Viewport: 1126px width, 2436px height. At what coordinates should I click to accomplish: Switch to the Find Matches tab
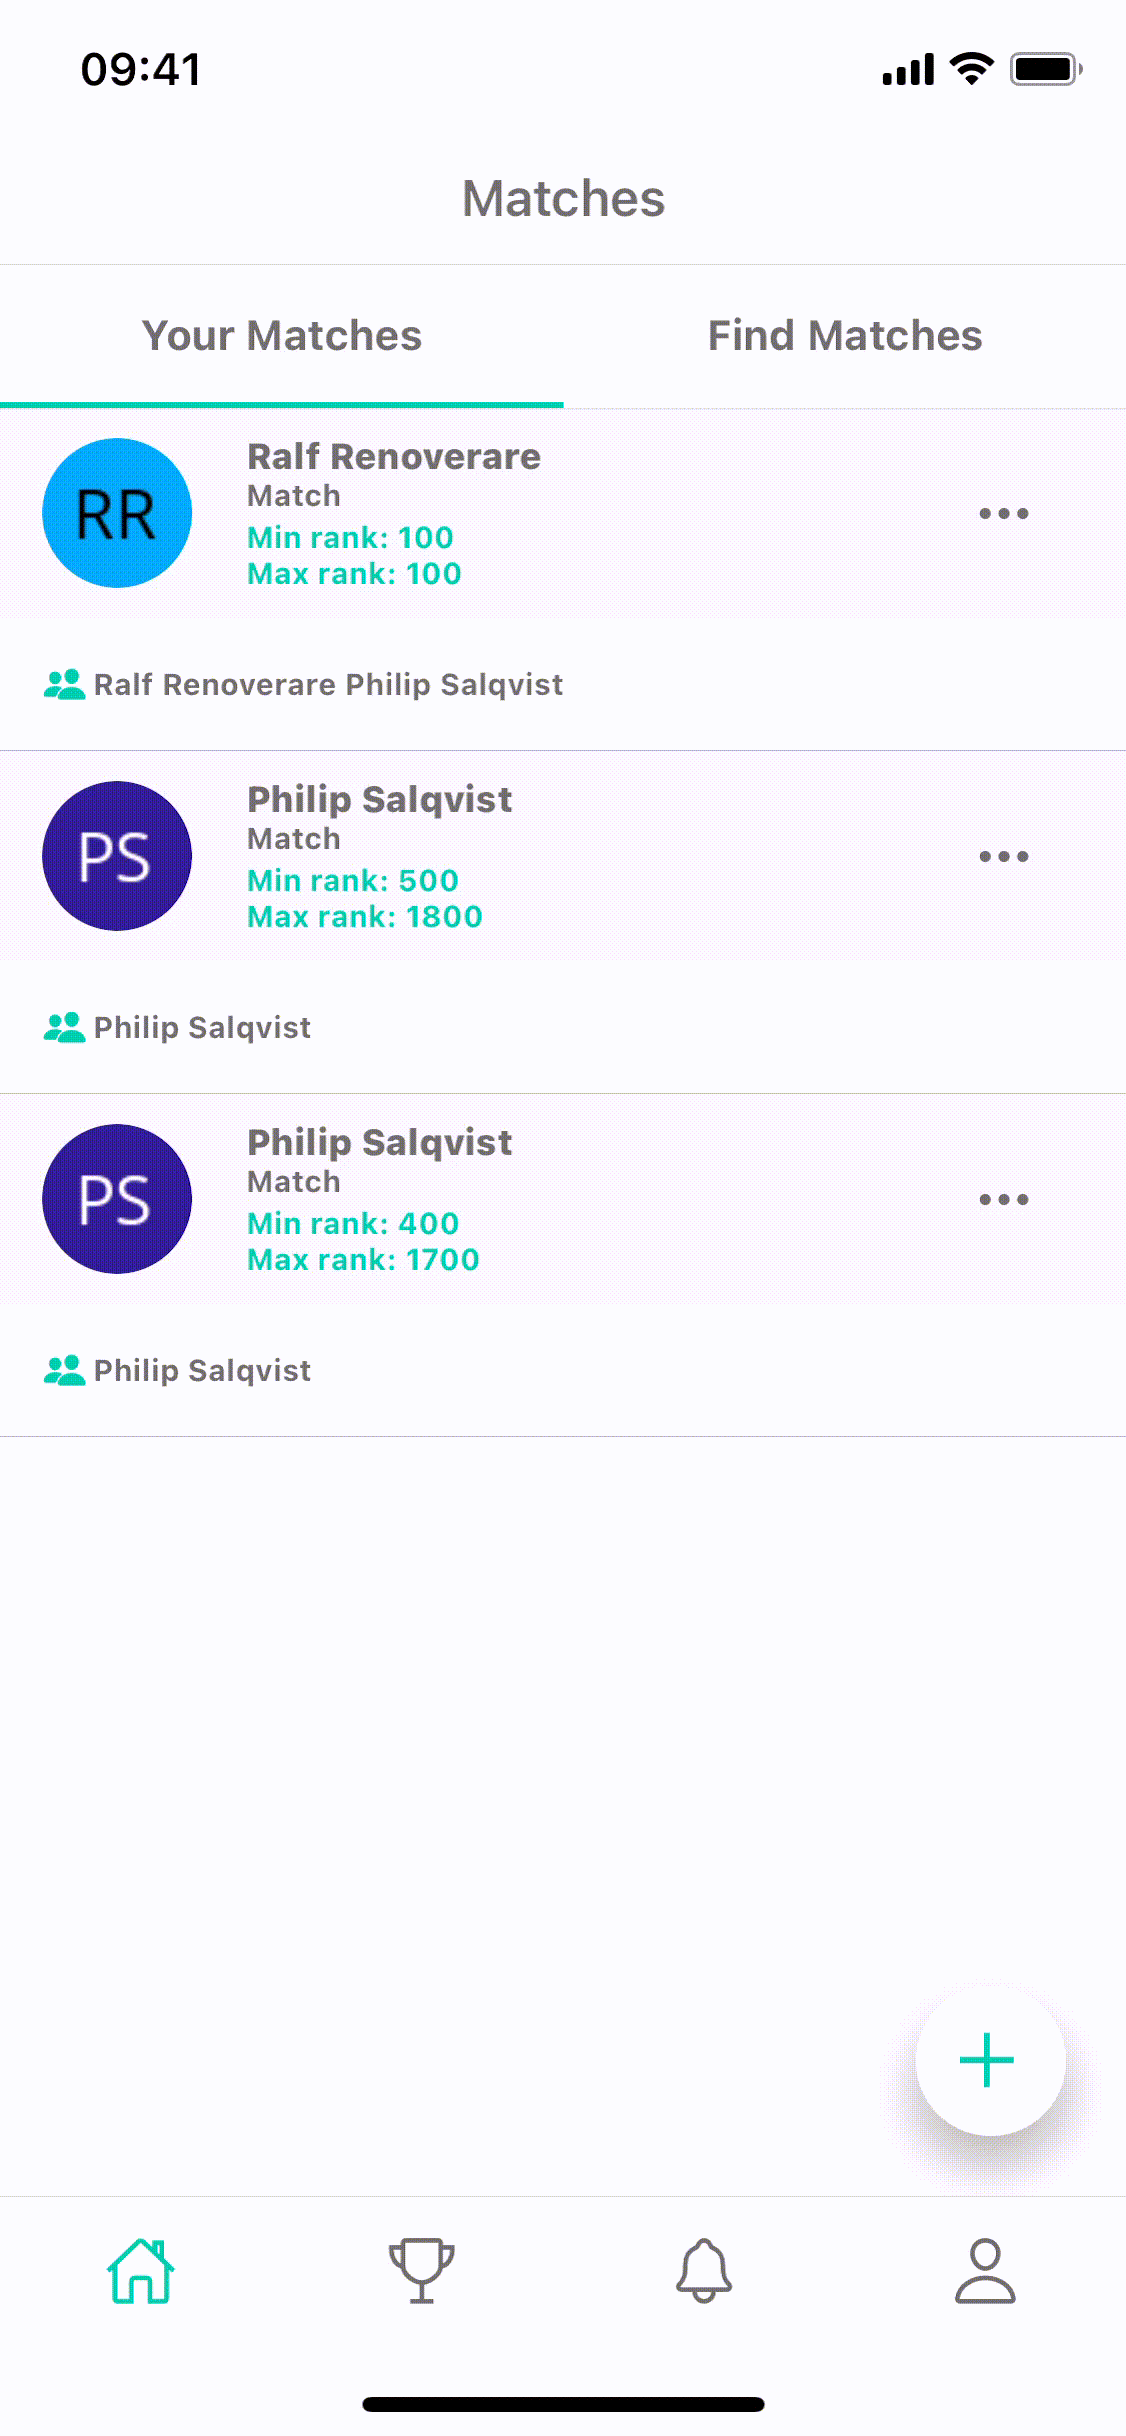845,336
